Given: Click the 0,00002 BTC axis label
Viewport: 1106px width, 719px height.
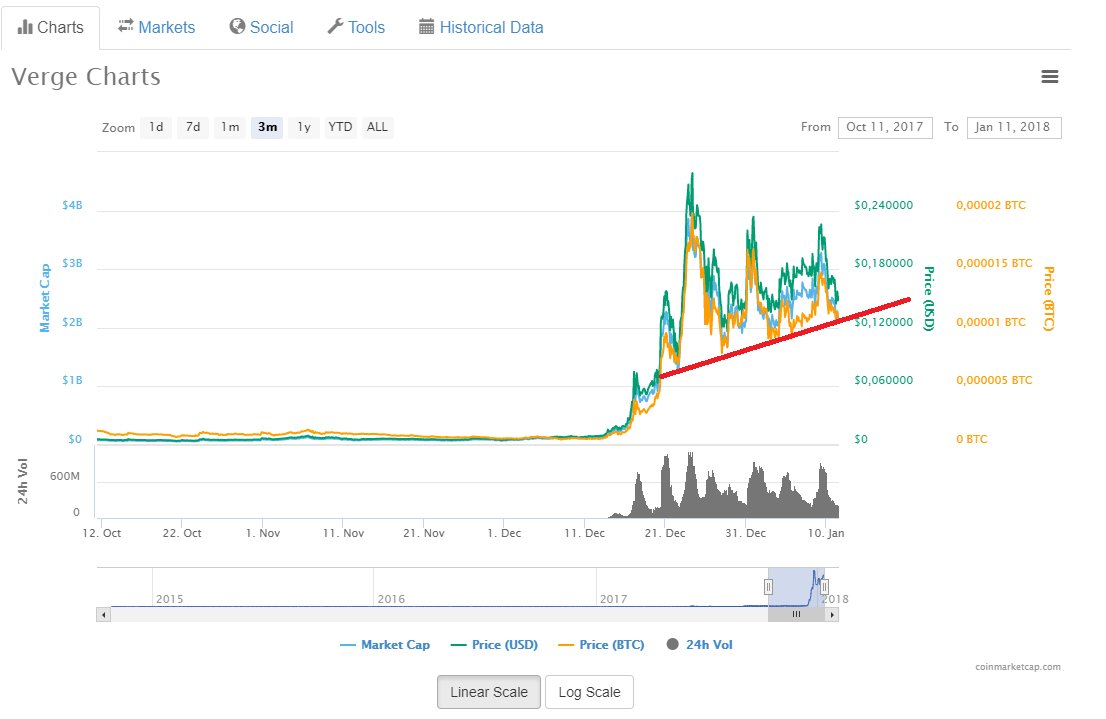Looking at the screenshot, I should click(991, 205).
